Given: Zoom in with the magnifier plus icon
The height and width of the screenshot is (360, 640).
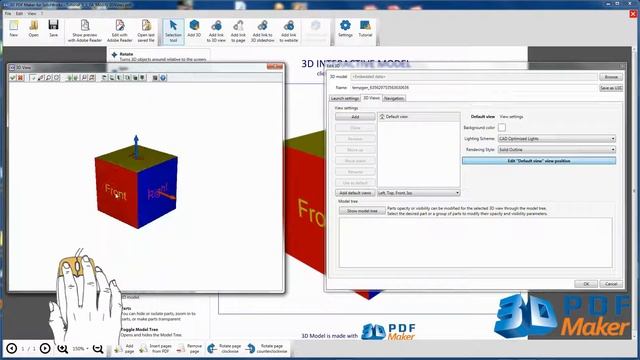Looking at the screenshot, I should [62, 349].
